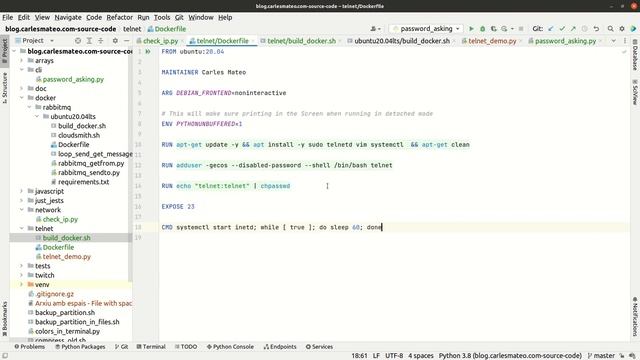Click the UTF-8 encoding indicator

pos(394,356)
